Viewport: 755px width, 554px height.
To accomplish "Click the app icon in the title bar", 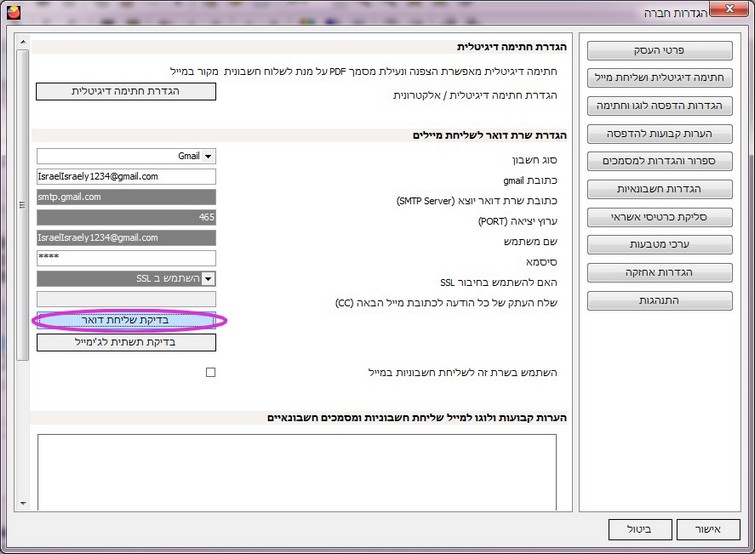I will pos(13,13).
